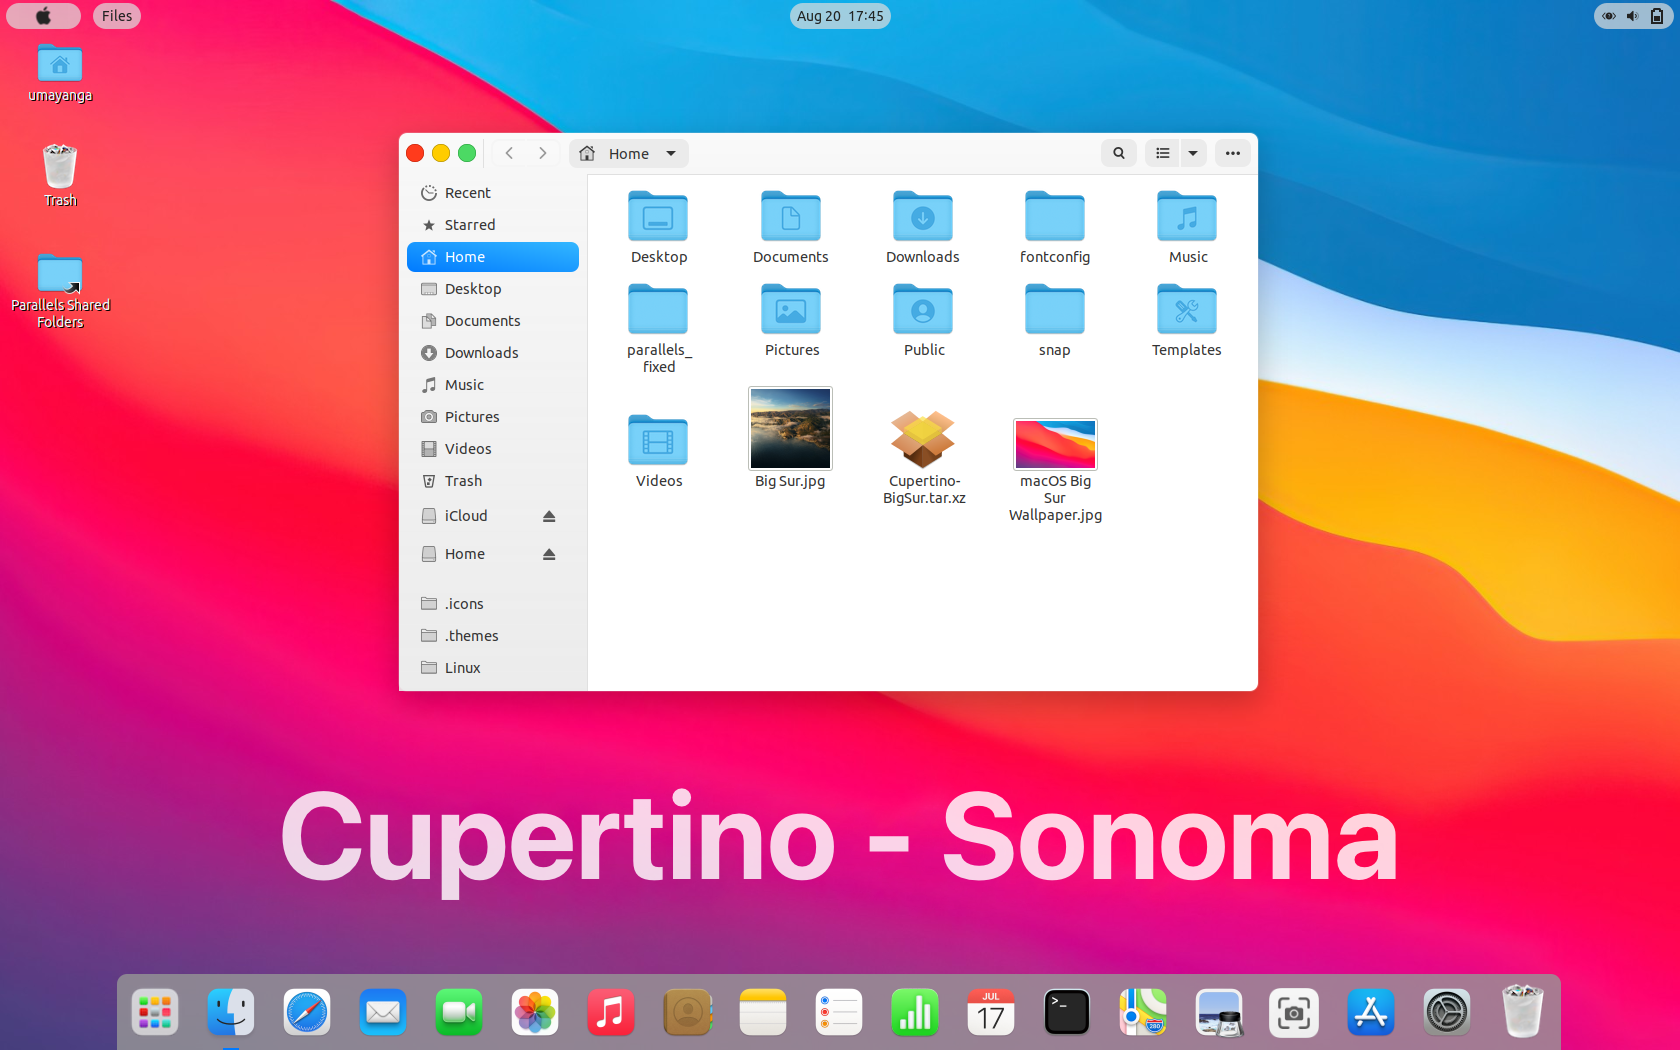The image size is (1680, 1050).
Task: Open Downloads in the sidebar
Action: pyautogui.click(x=493, y=353)
